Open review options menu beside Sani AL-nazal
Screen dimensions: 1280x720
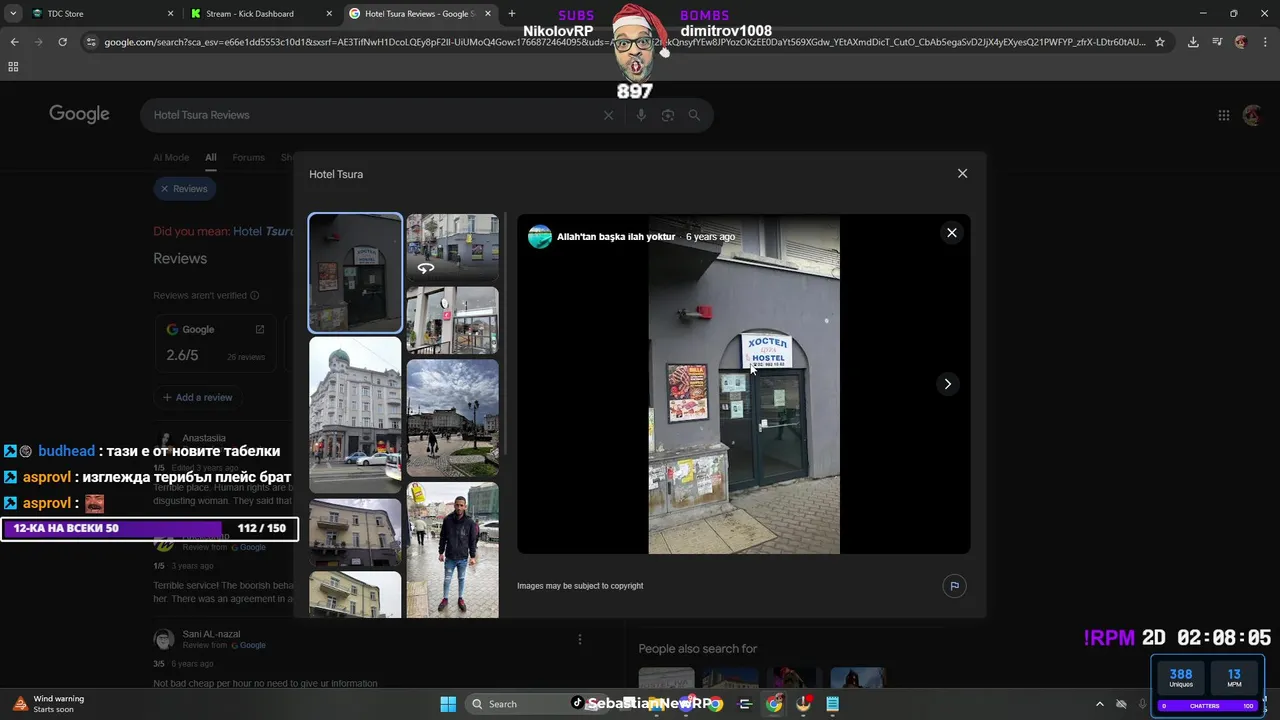(x=580, y=640)
